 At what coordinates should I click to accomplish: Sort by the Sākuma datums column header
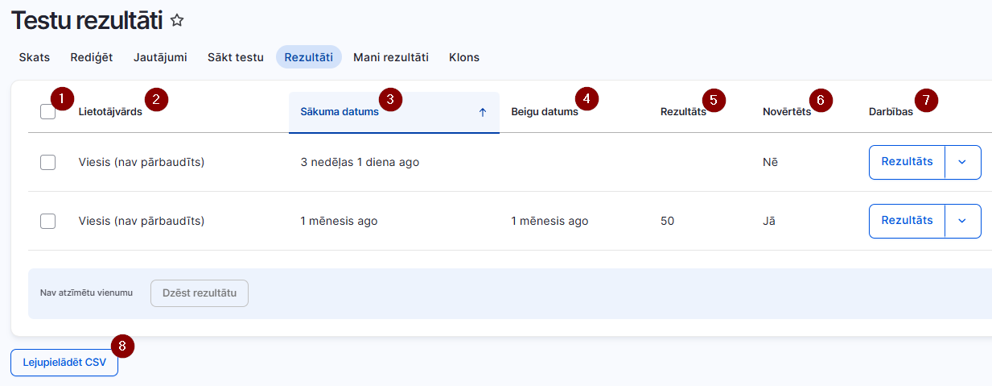coord(394,112)
